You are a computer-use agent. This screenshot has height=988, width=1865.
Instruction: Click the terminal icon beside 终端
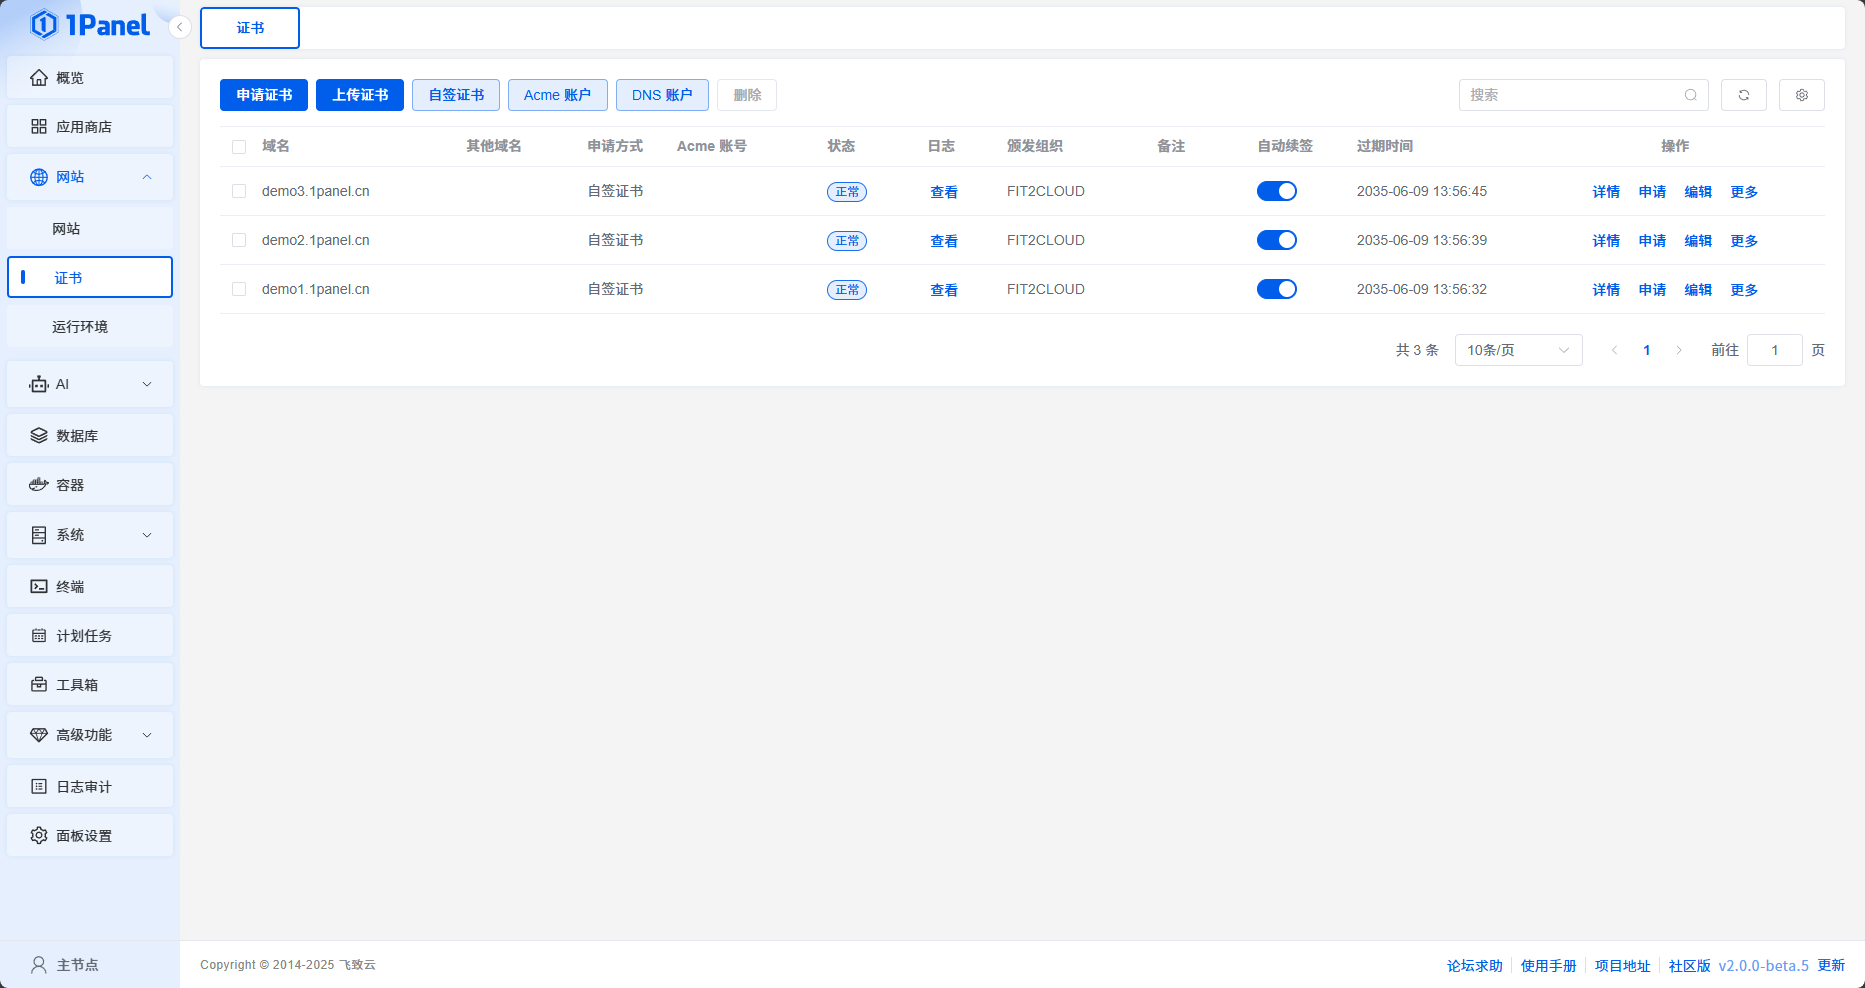[x=39, y=587]
